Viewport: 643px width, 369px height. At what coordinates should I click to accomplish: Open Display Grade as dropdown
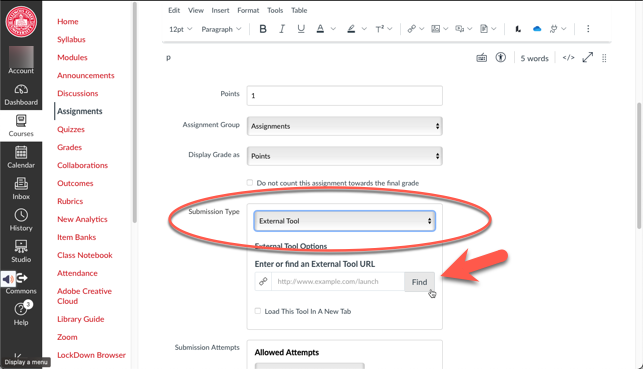(344, 156)
